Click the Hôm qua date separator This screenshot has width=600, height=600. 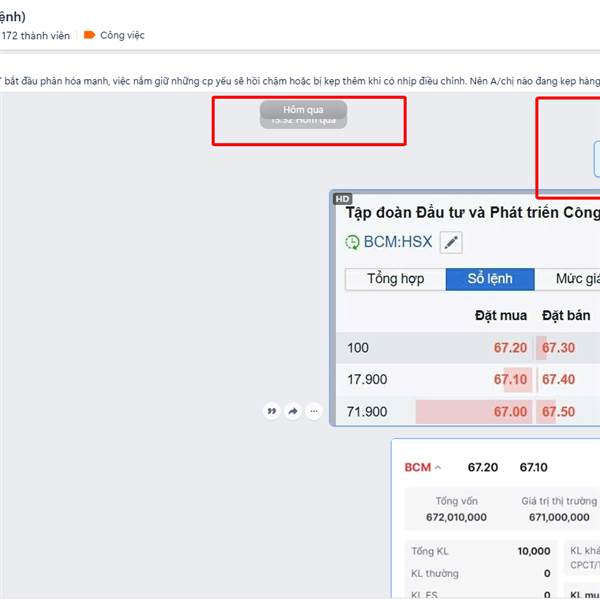(x=303, y=109)
